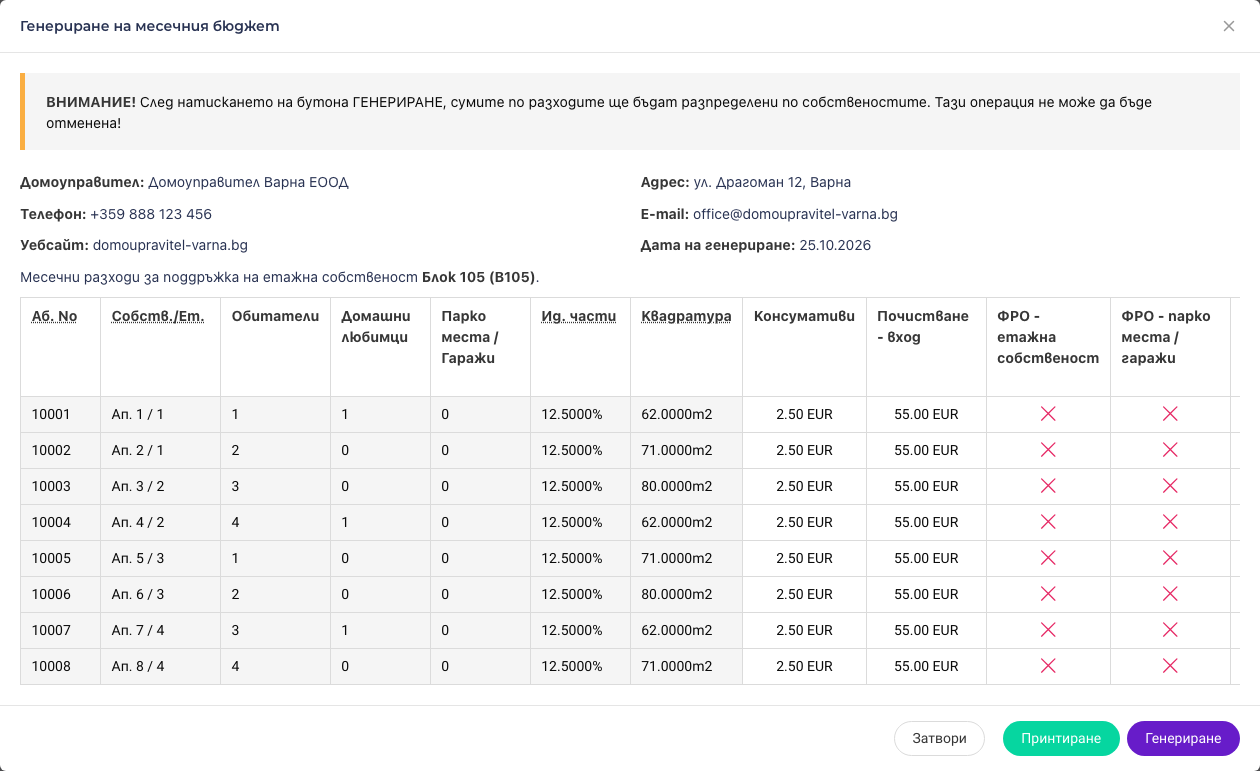Click the Обитатели column header

pyautogui.click(x=275, y=316)
